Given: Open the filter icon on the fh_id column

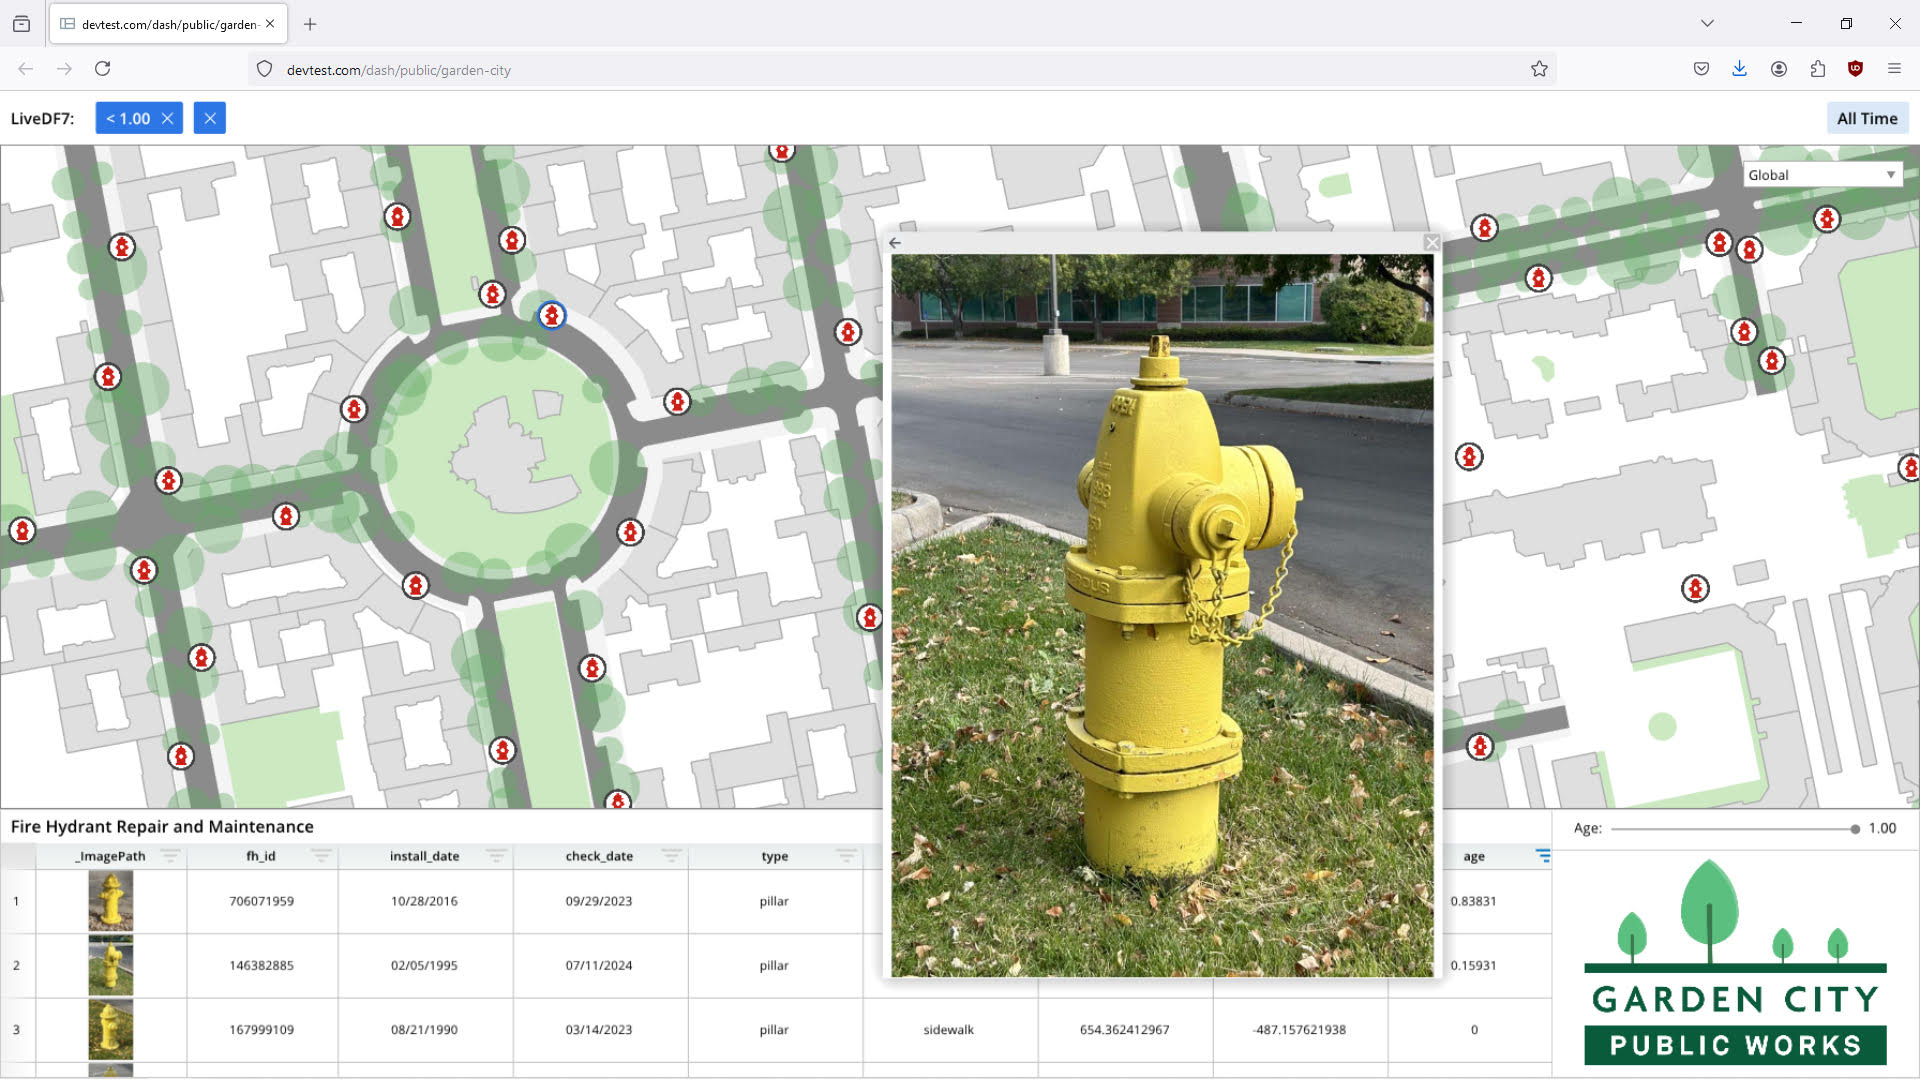Looking at the screenshot, I should (x=322, y=856).
